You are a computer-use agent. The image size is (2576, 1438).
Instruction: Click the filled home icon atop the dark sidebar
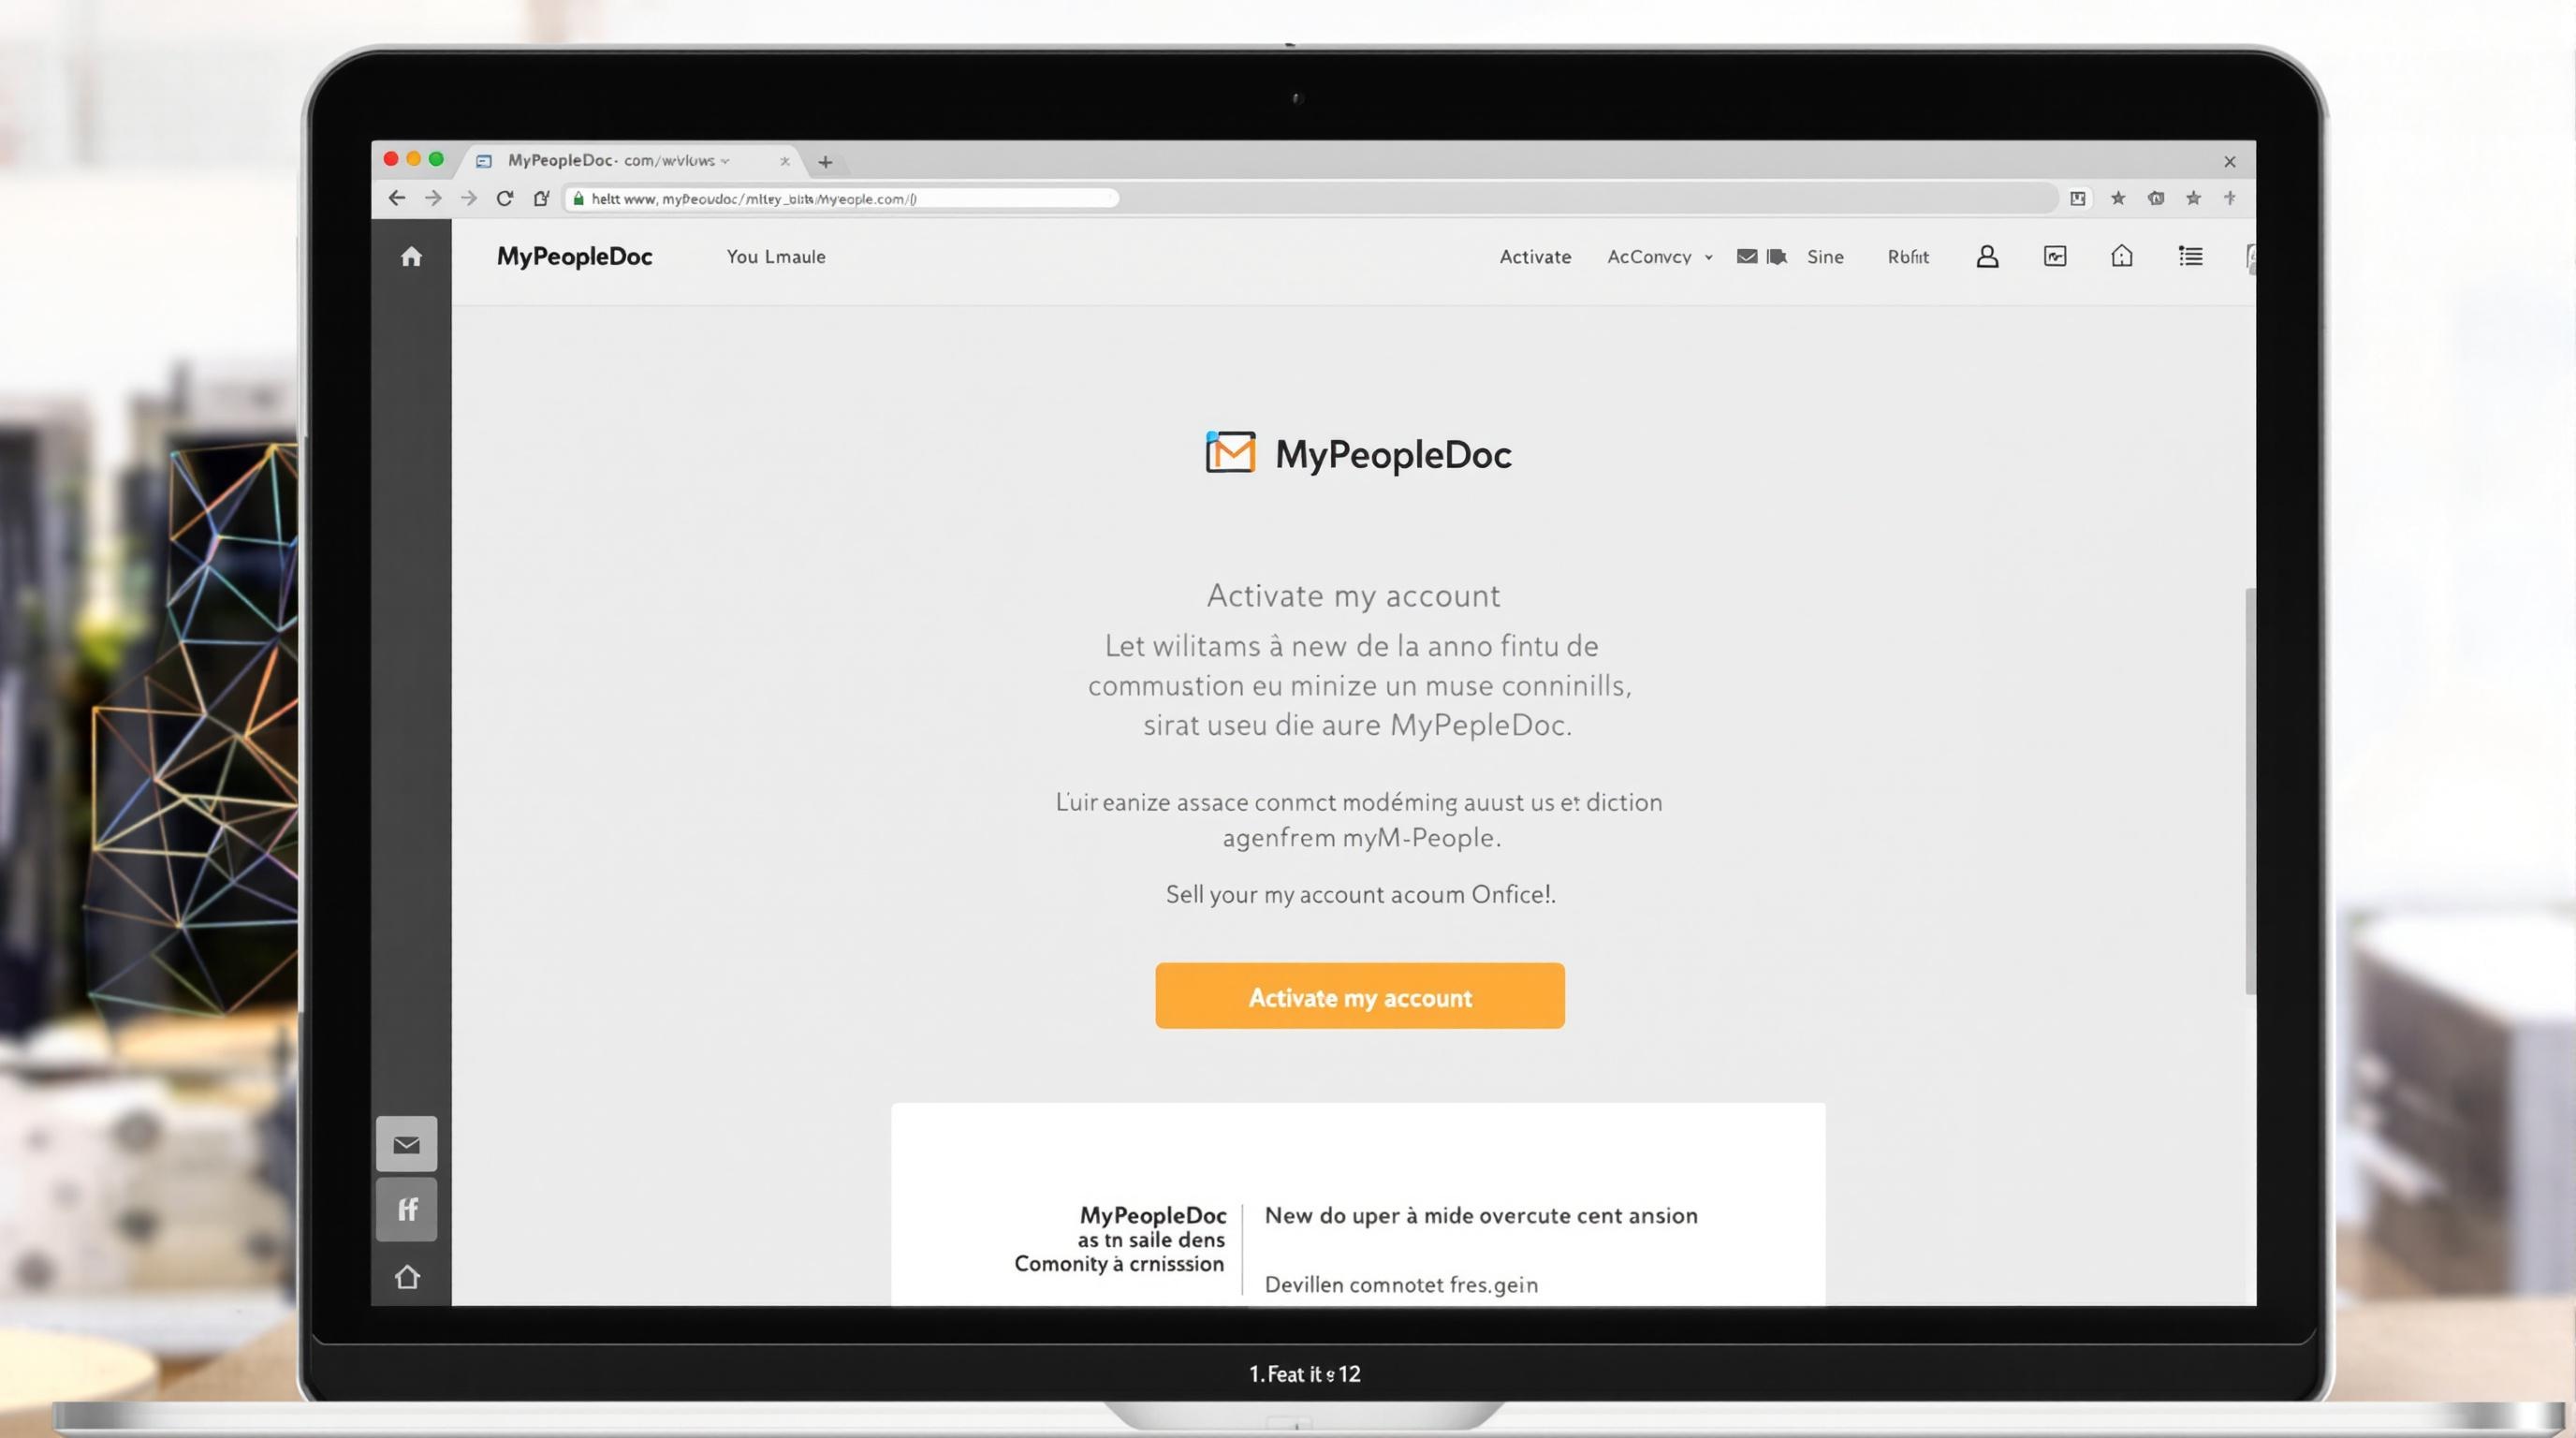tap(411, 257)
